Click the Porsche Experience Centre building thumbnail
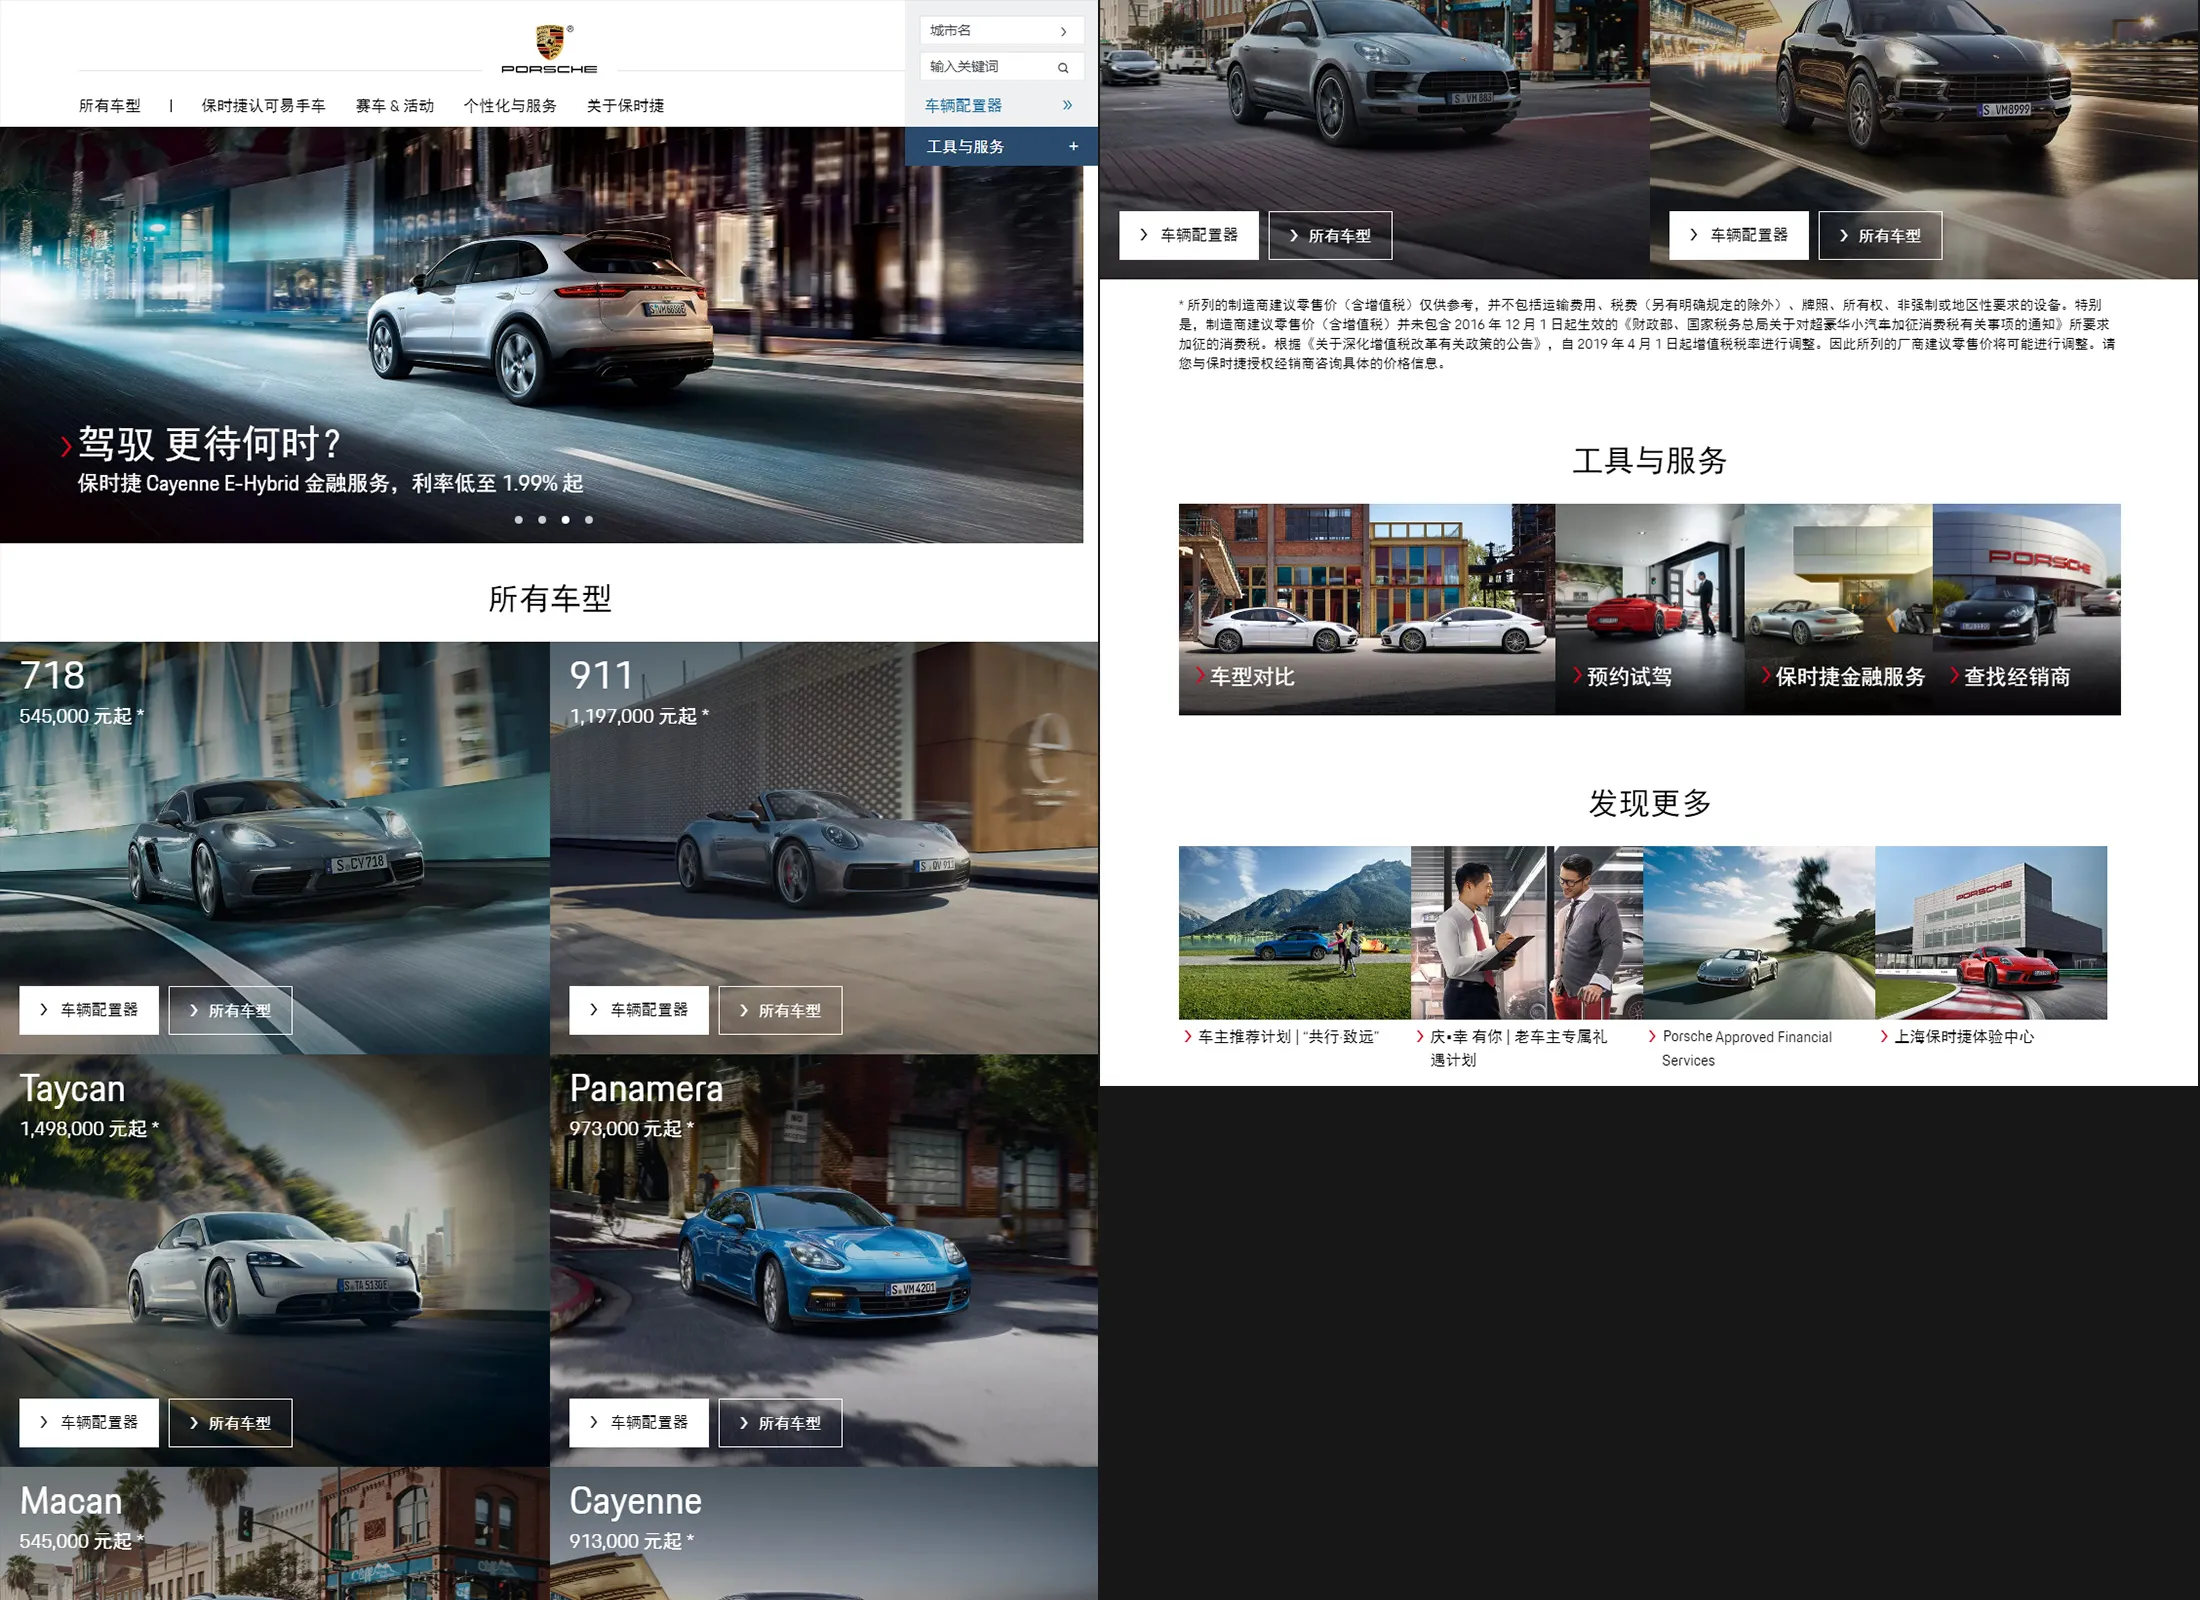Screen dimensions: 2200x1600 tap(1991, 932)
